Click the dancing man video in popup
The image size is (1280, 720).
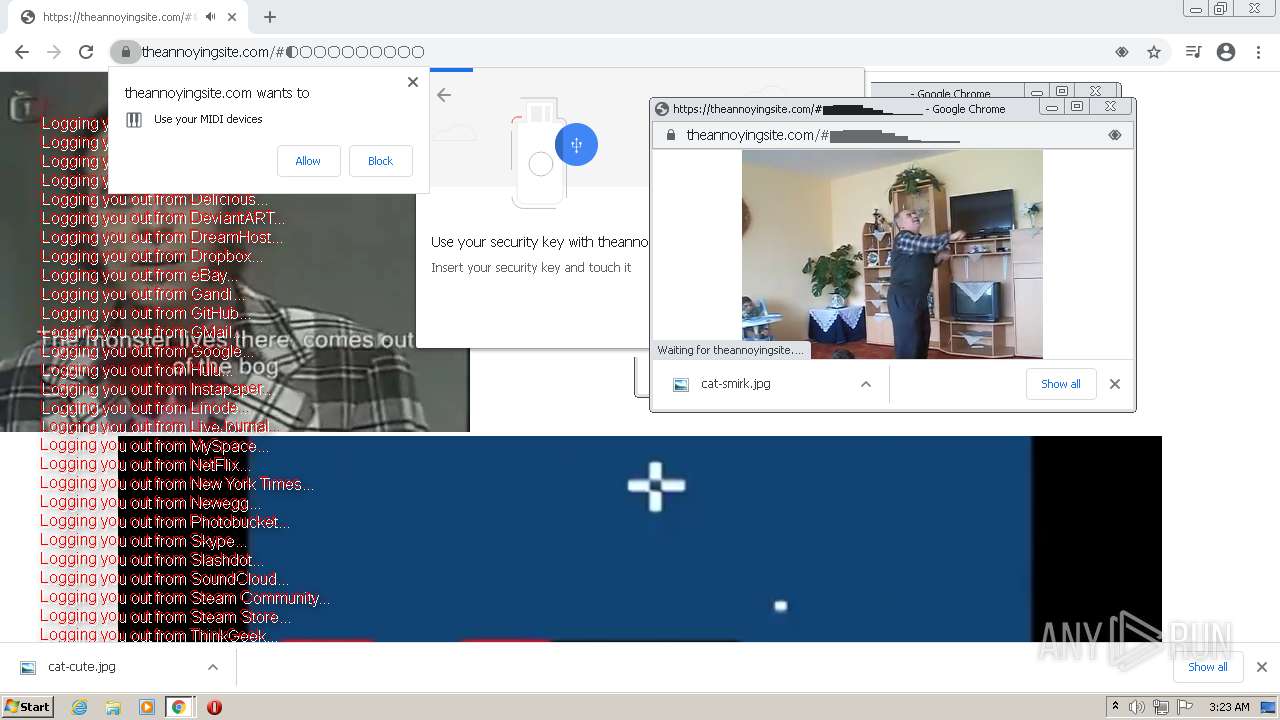point(892,254)
